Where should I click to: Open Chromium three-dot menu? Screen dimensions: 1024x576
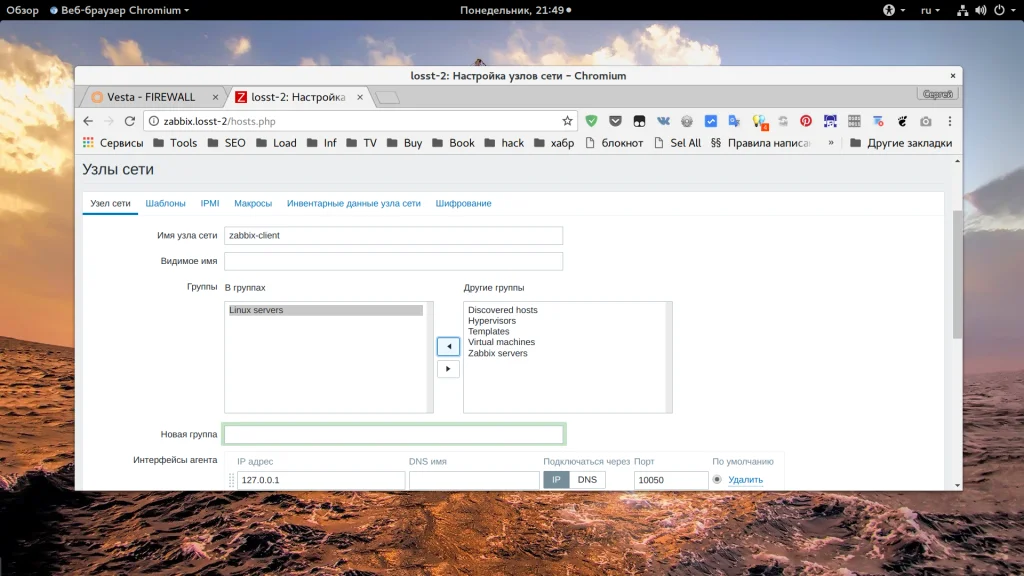click(x=948, y=121)
